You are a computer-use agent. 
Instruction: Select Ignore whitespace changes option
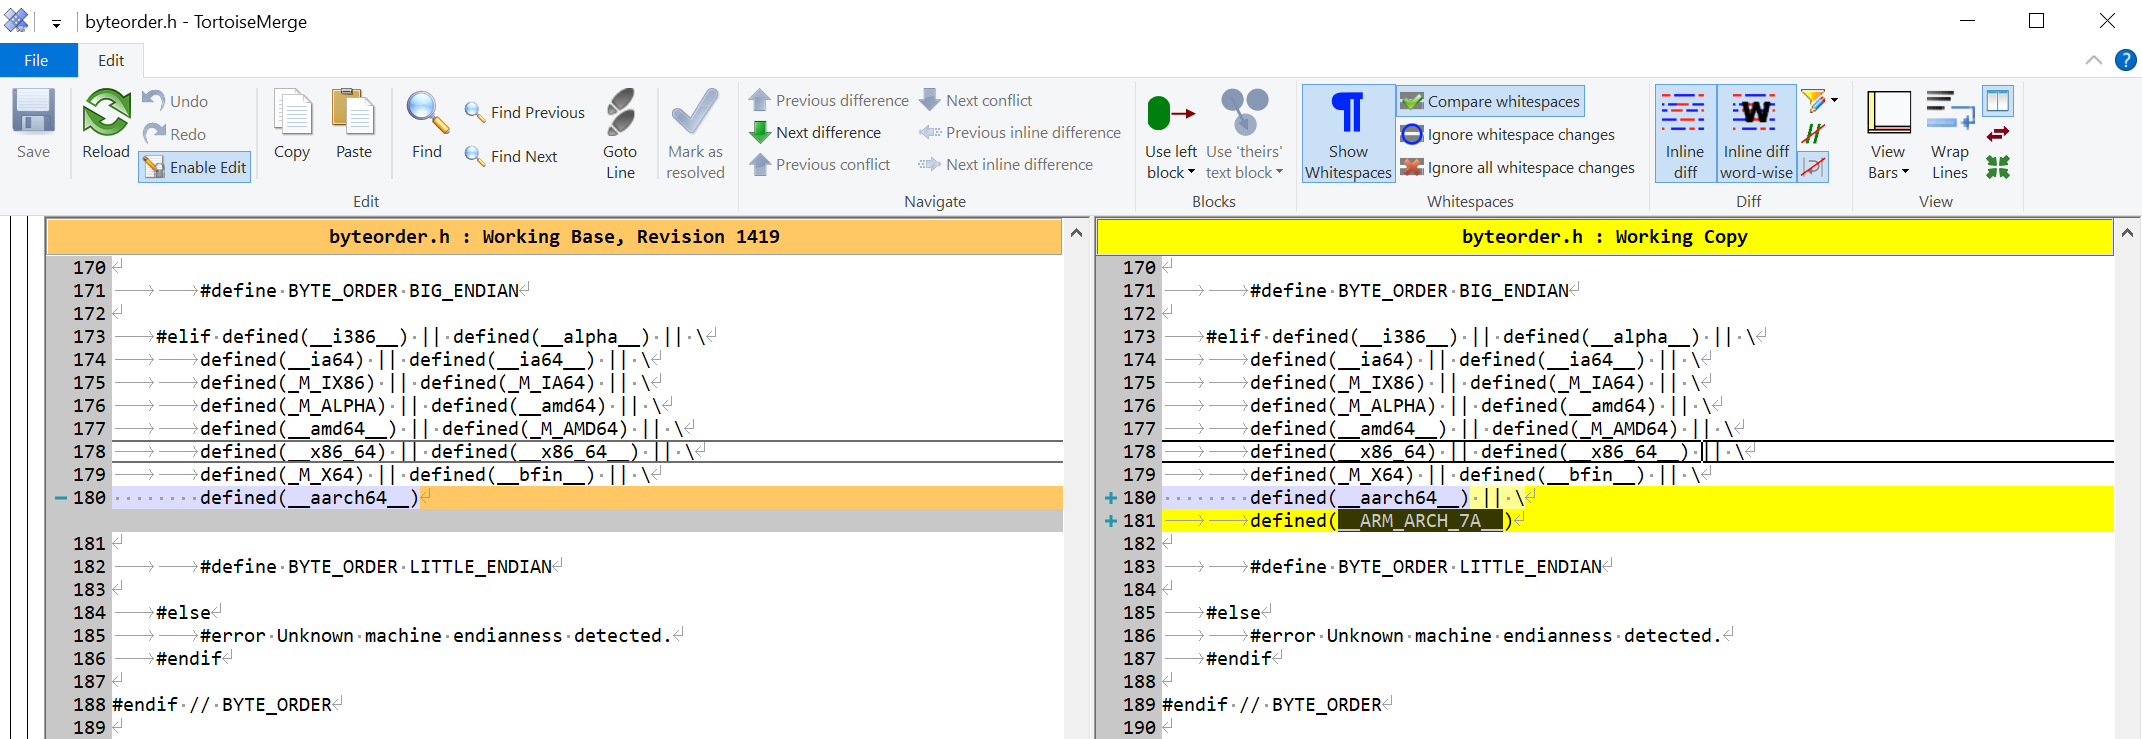1507,134
